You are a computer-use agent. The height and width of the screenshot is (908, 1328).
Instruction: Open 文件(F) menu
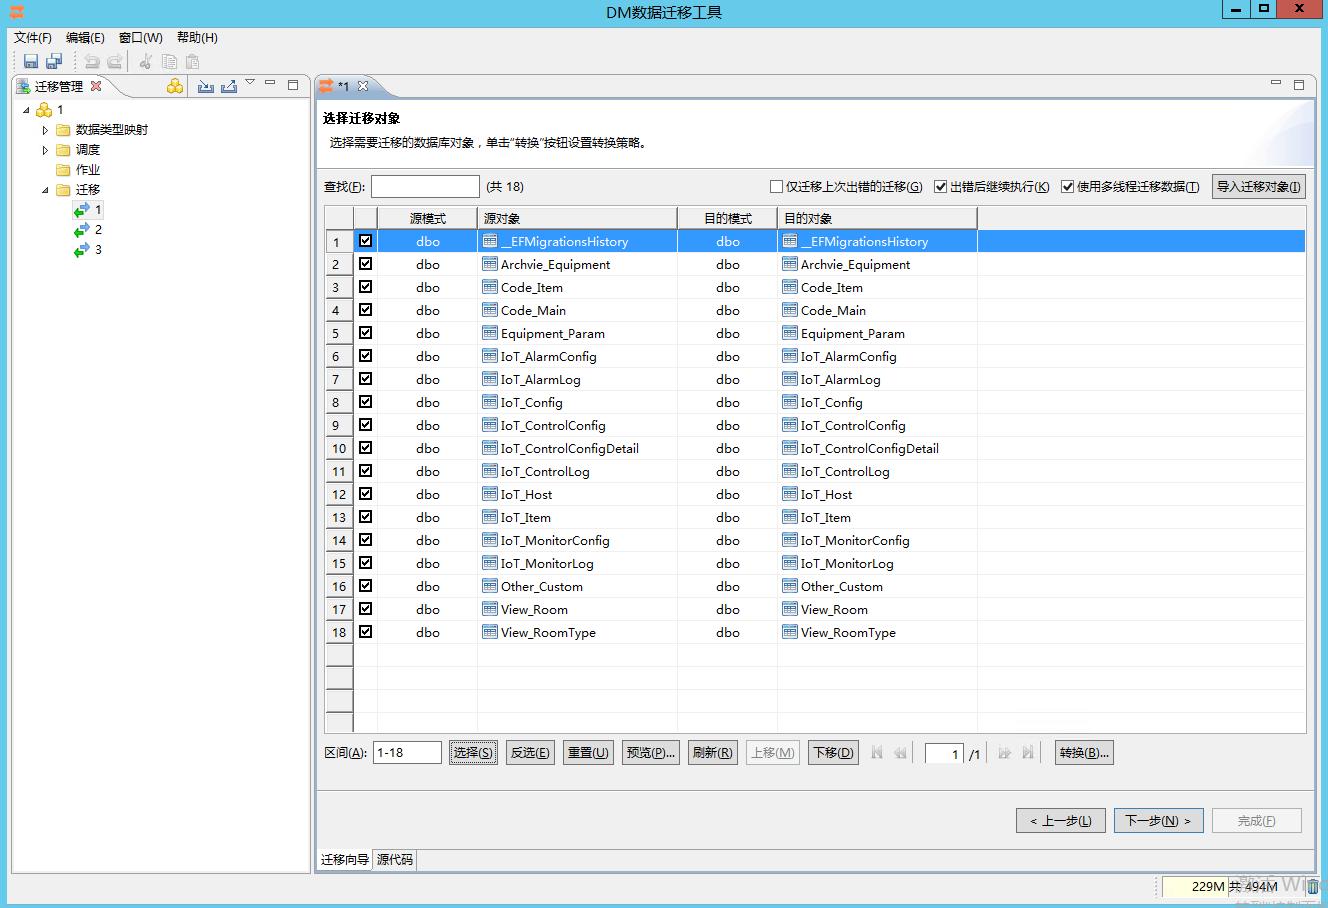[x=33, y=37]
